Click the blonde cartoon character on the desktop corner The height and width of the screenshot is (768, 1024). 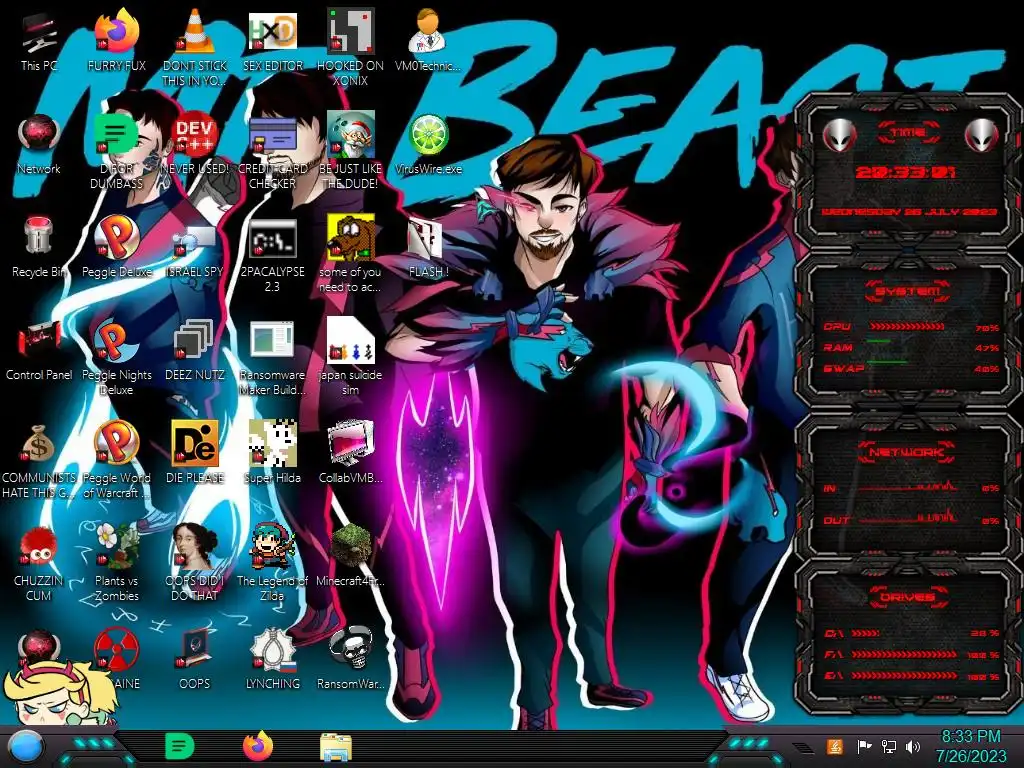pos(60,694)
